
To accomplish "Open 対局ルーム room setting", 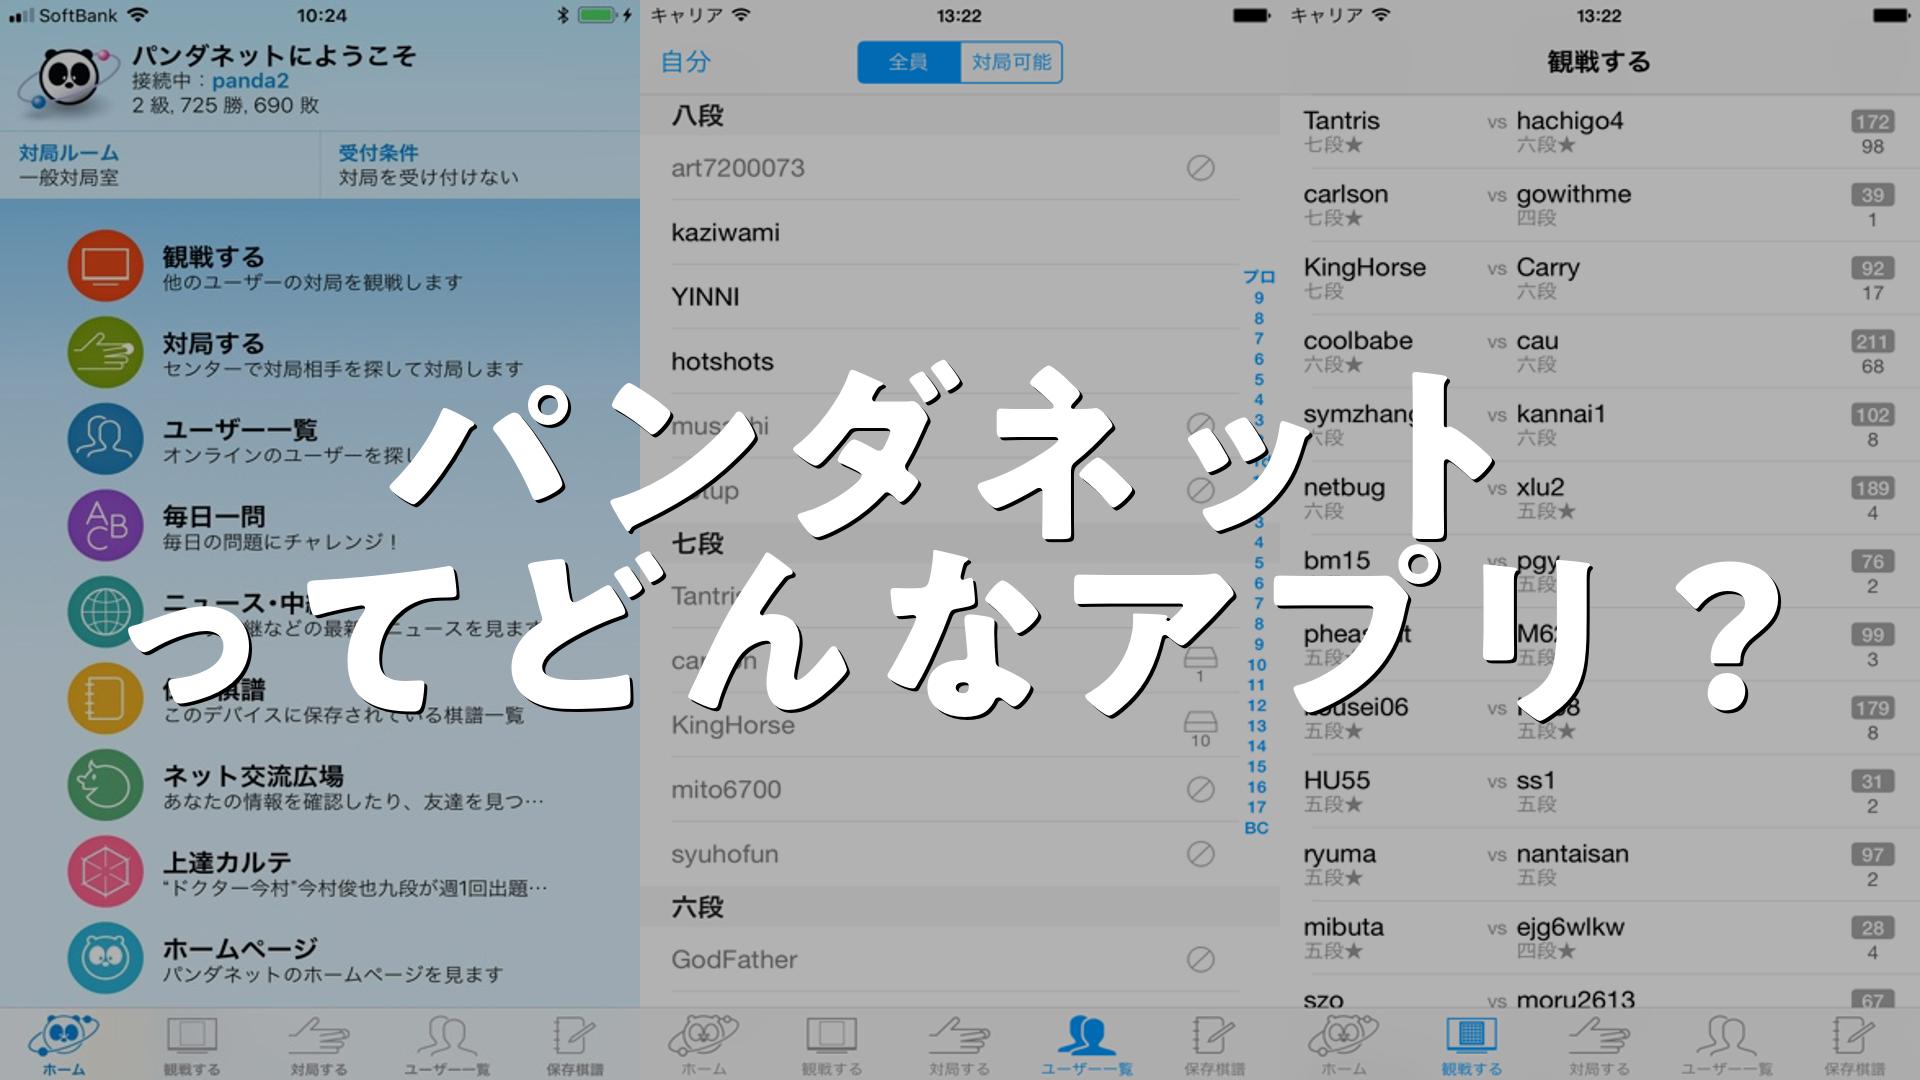I will pos(160,165).
